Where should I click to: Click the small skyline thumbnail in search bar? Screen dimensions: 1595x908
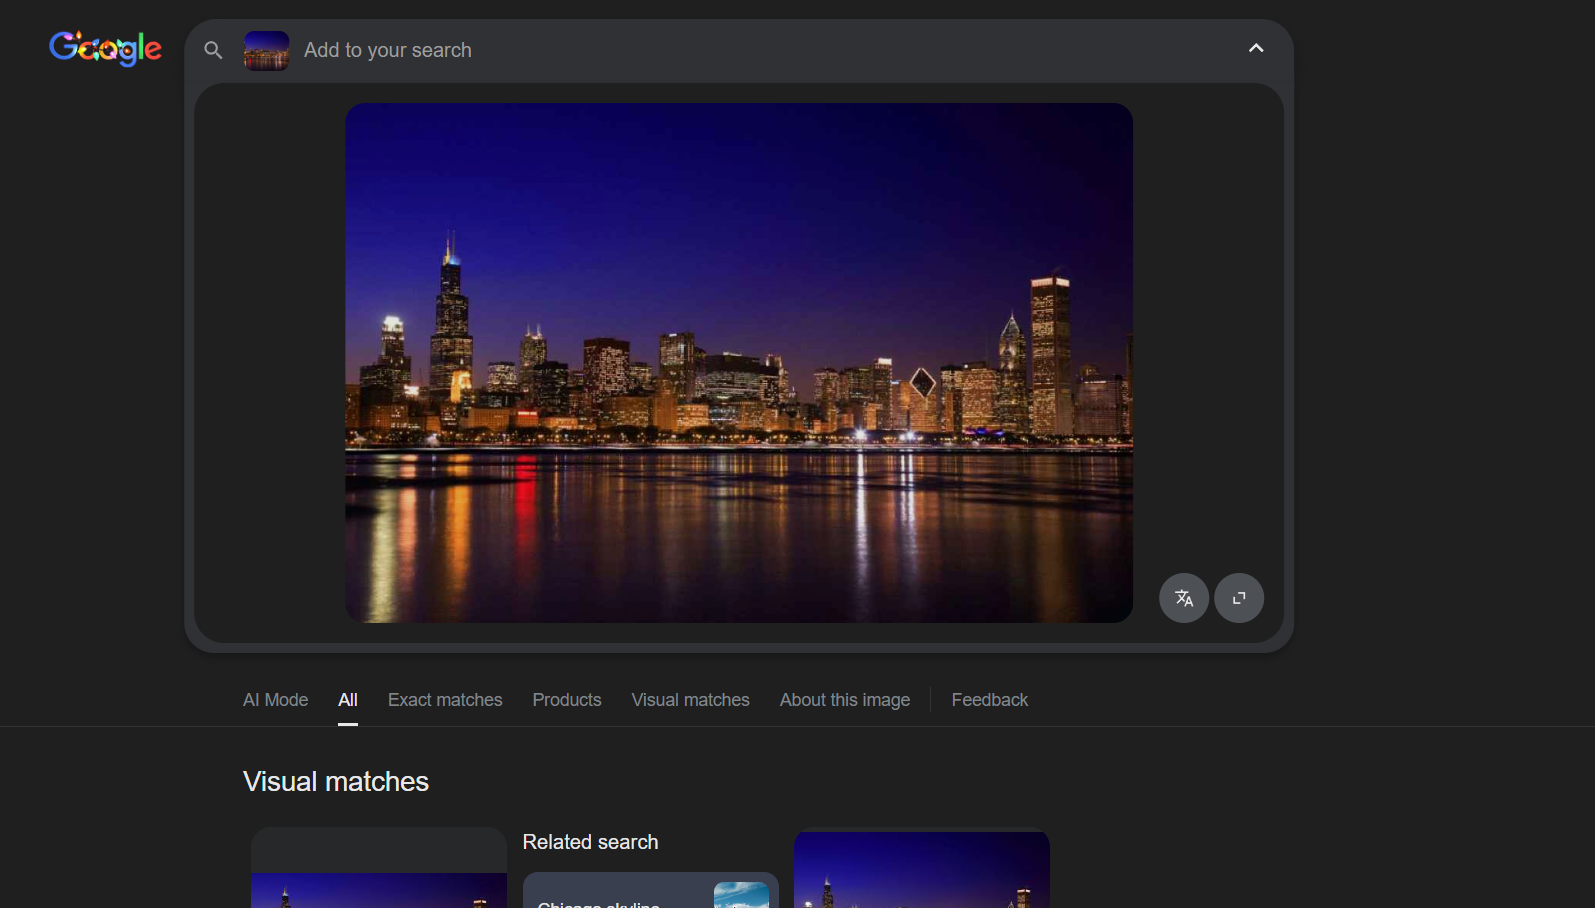[266, 50]
